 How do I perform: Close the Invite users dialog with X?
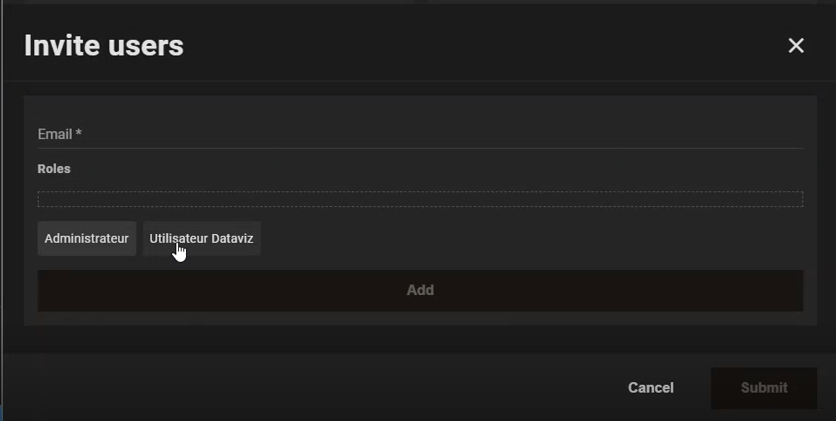pyautogui.click(x=795, y=45)
